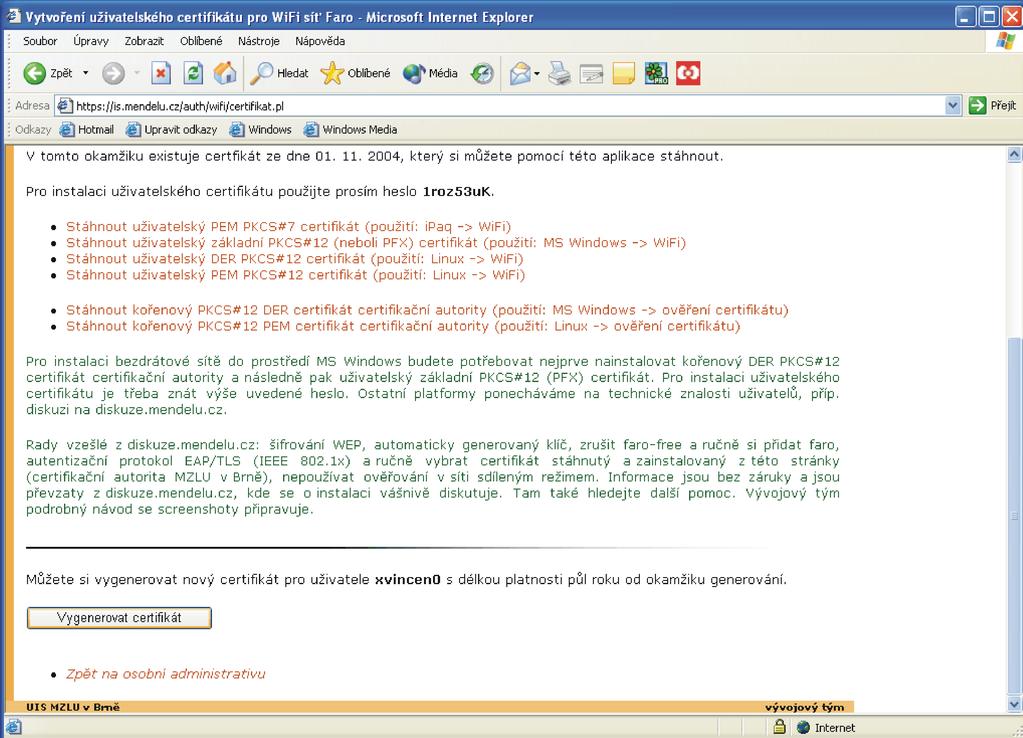The image size is (1023, 738).
Task: Click the page icon beside the address URL
Action: coord(65,106)
